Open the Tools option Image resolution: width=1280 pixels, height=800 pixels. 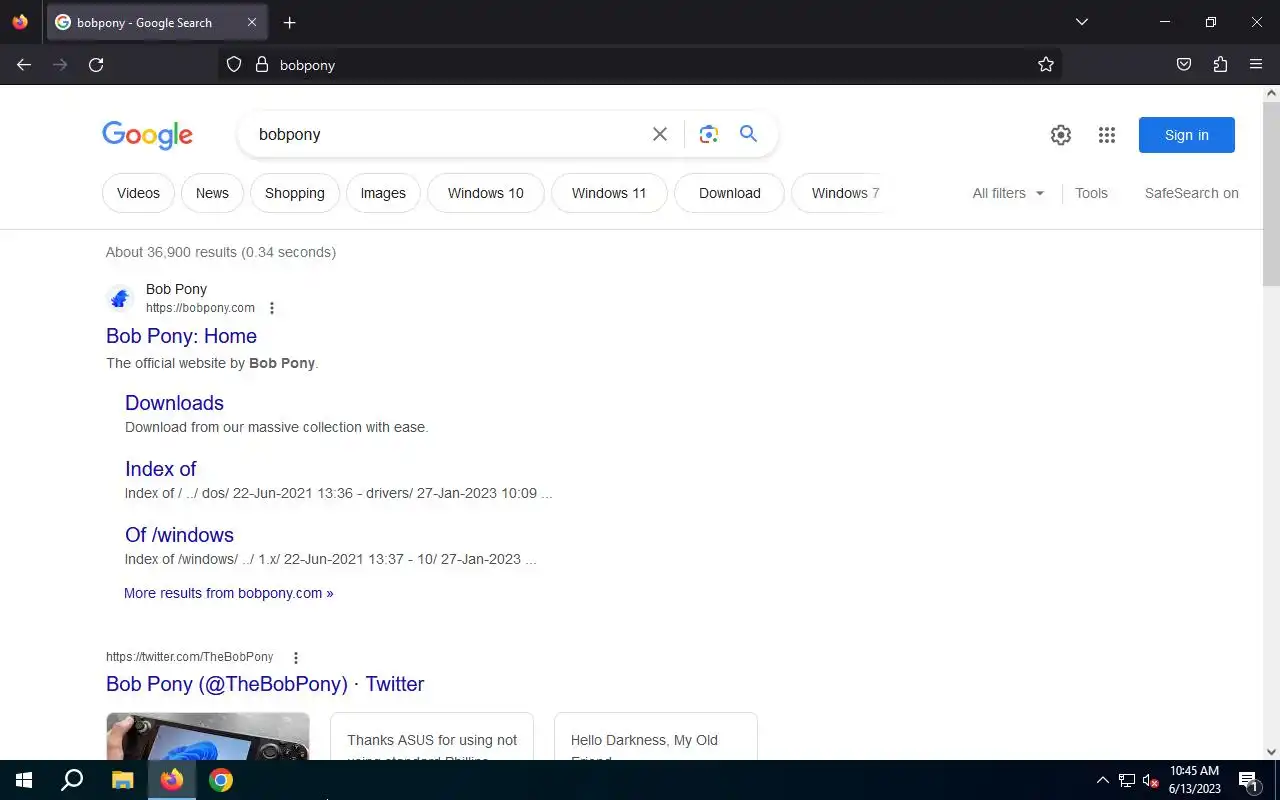1091,193
